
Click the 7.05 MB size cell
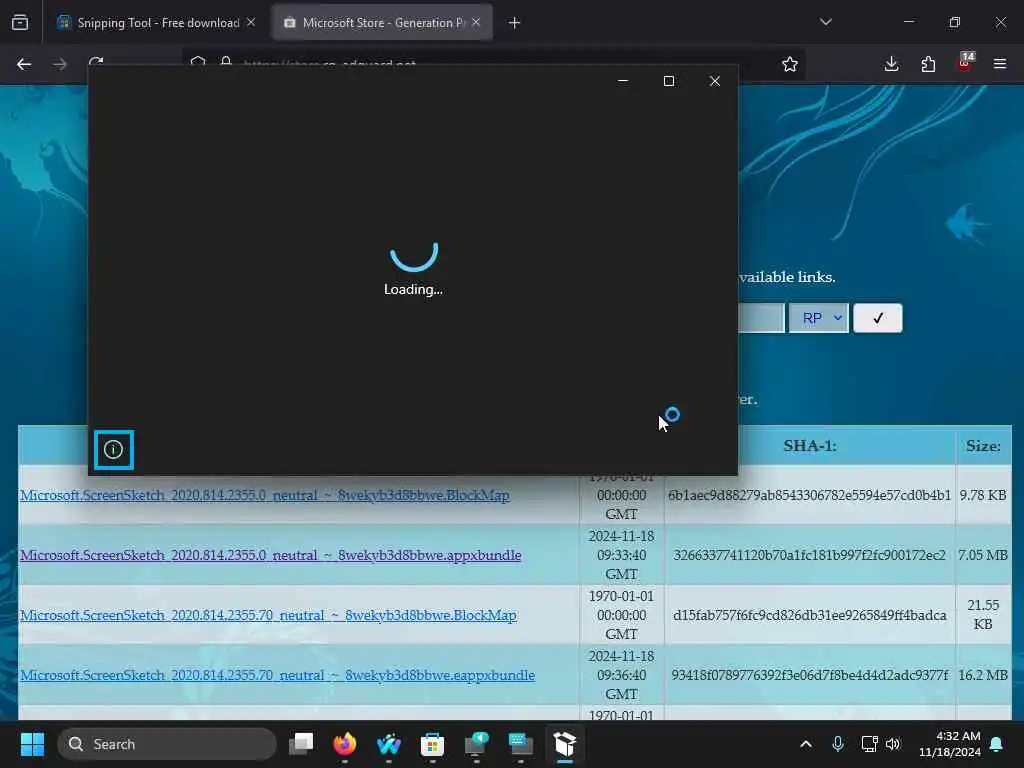(x=983, y=555)
